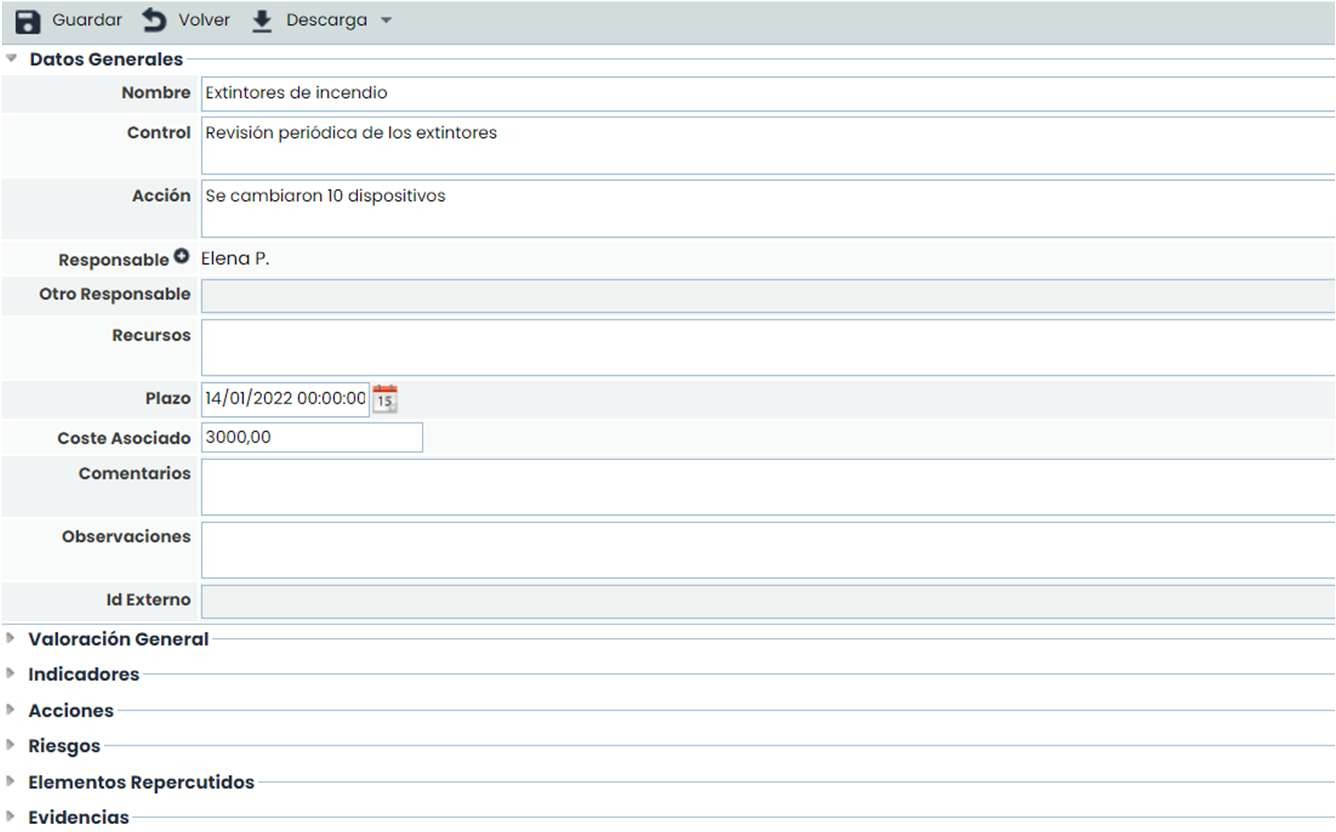Expand the Valoración General section
1336x832 pixels.
pos(12,638)
